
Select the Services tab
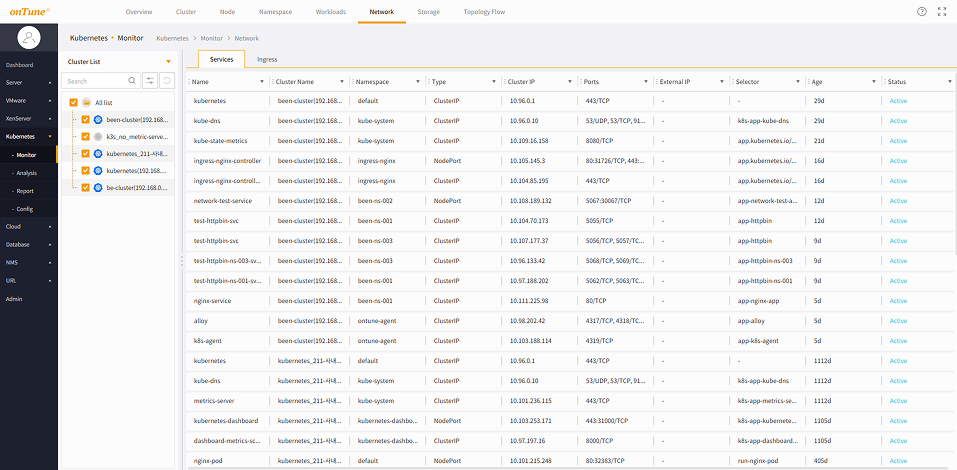click(222, 59)
